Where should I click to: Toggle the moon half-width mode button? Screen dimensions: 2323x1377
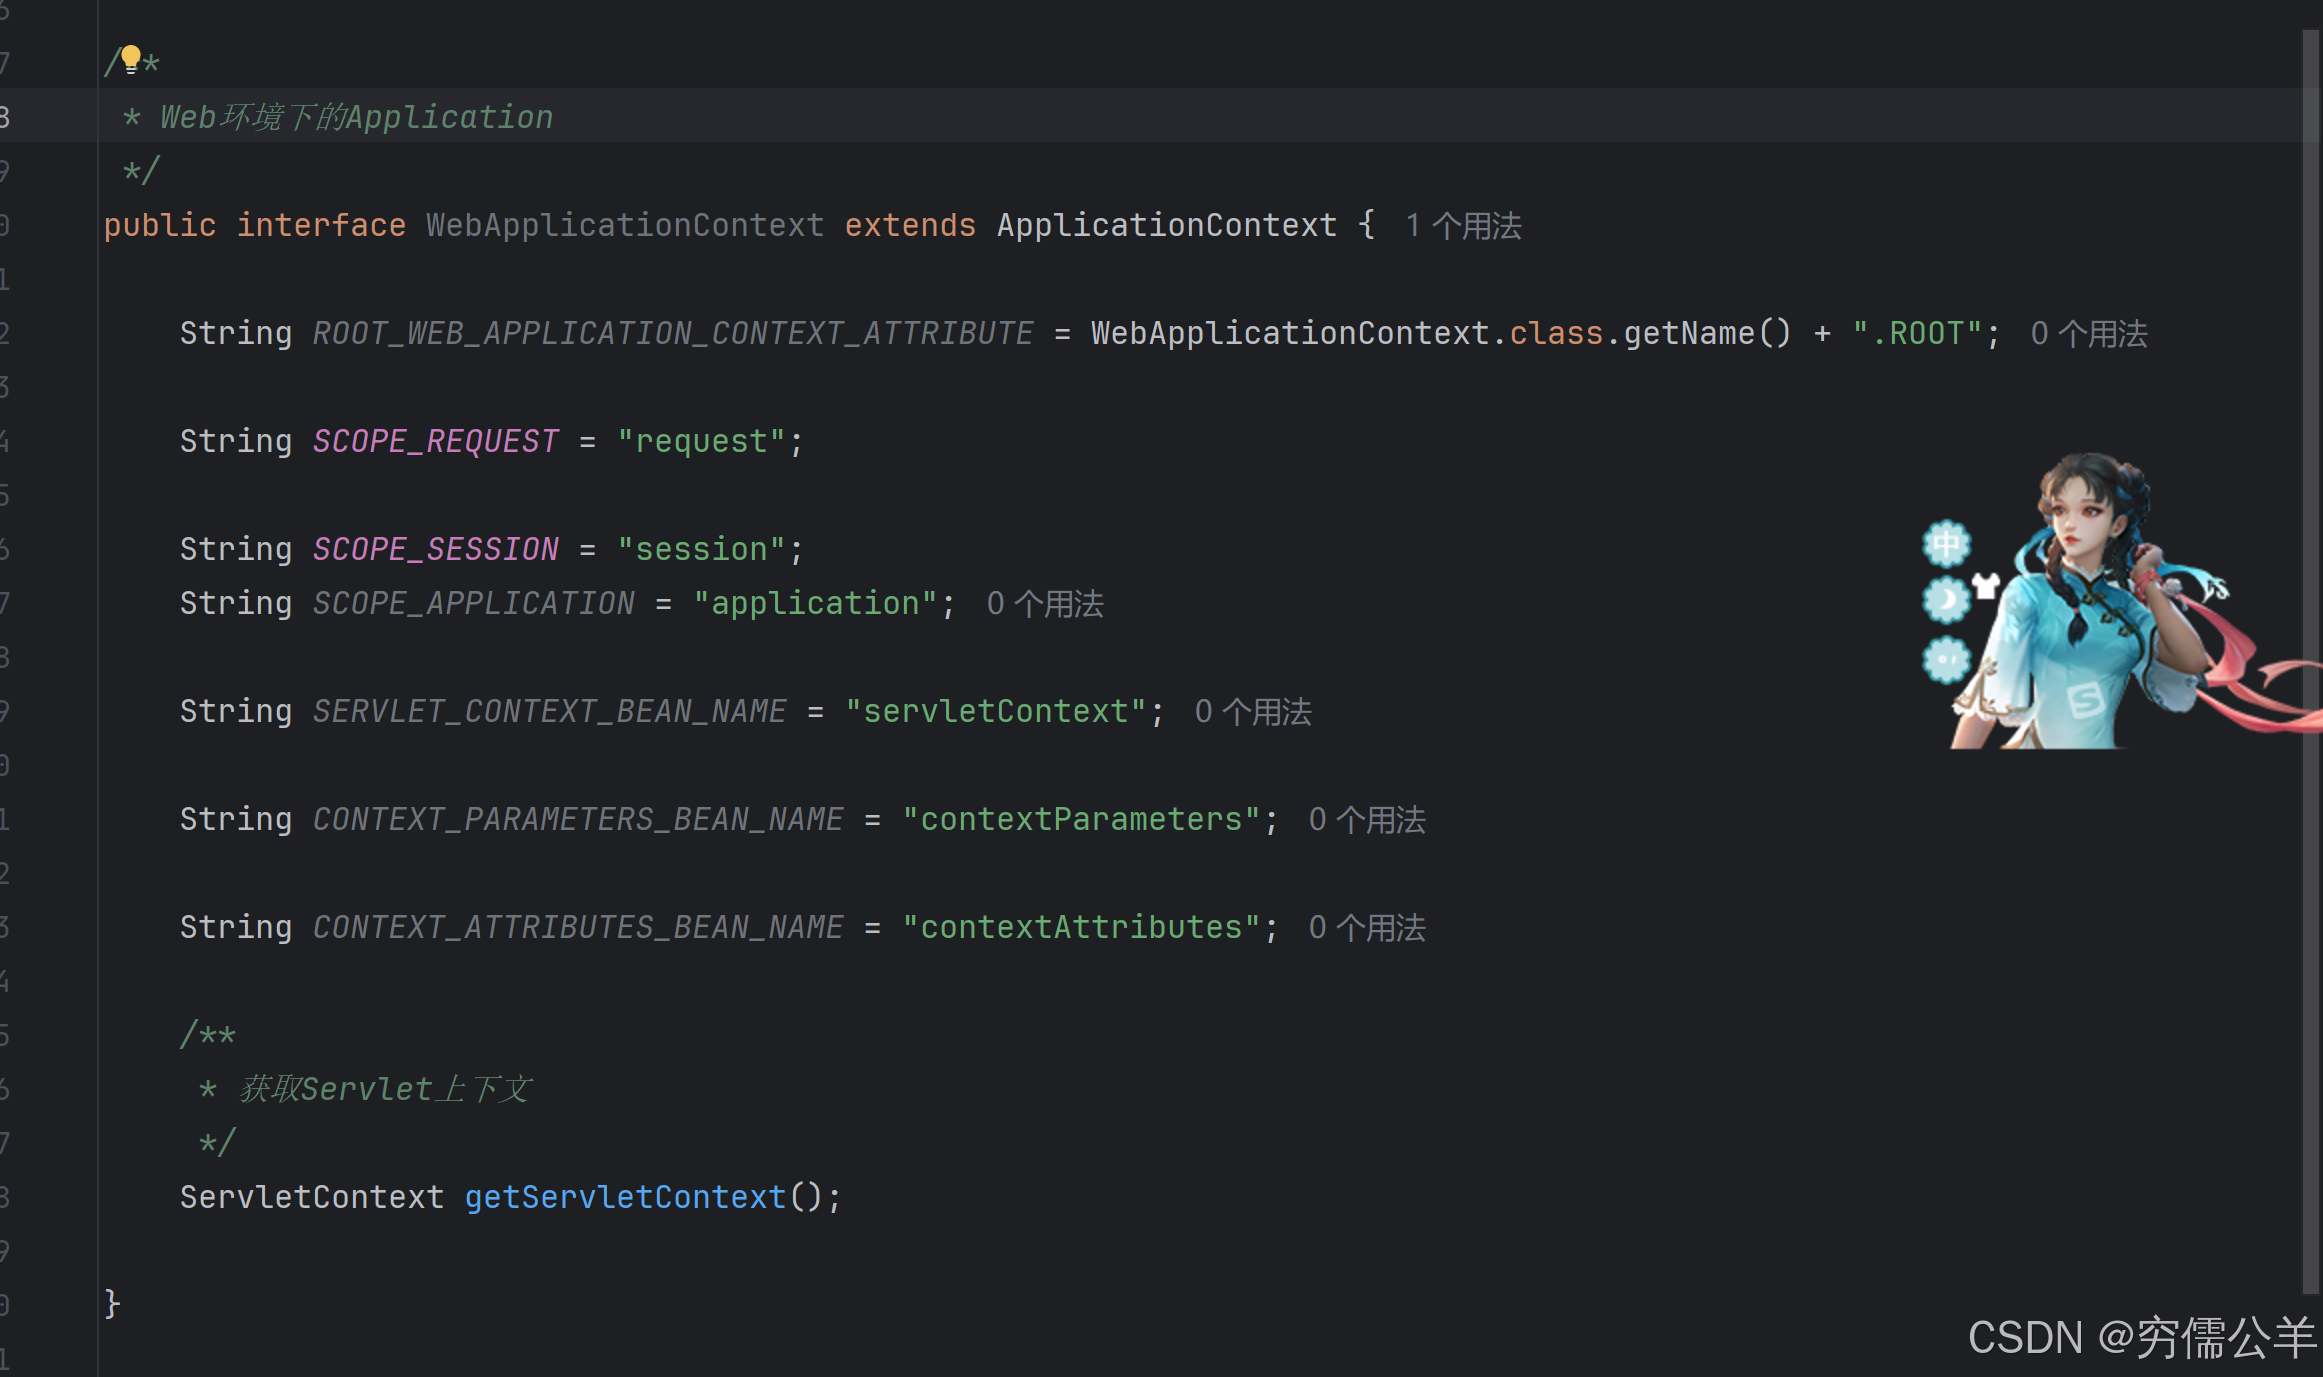pos(1946,600)
